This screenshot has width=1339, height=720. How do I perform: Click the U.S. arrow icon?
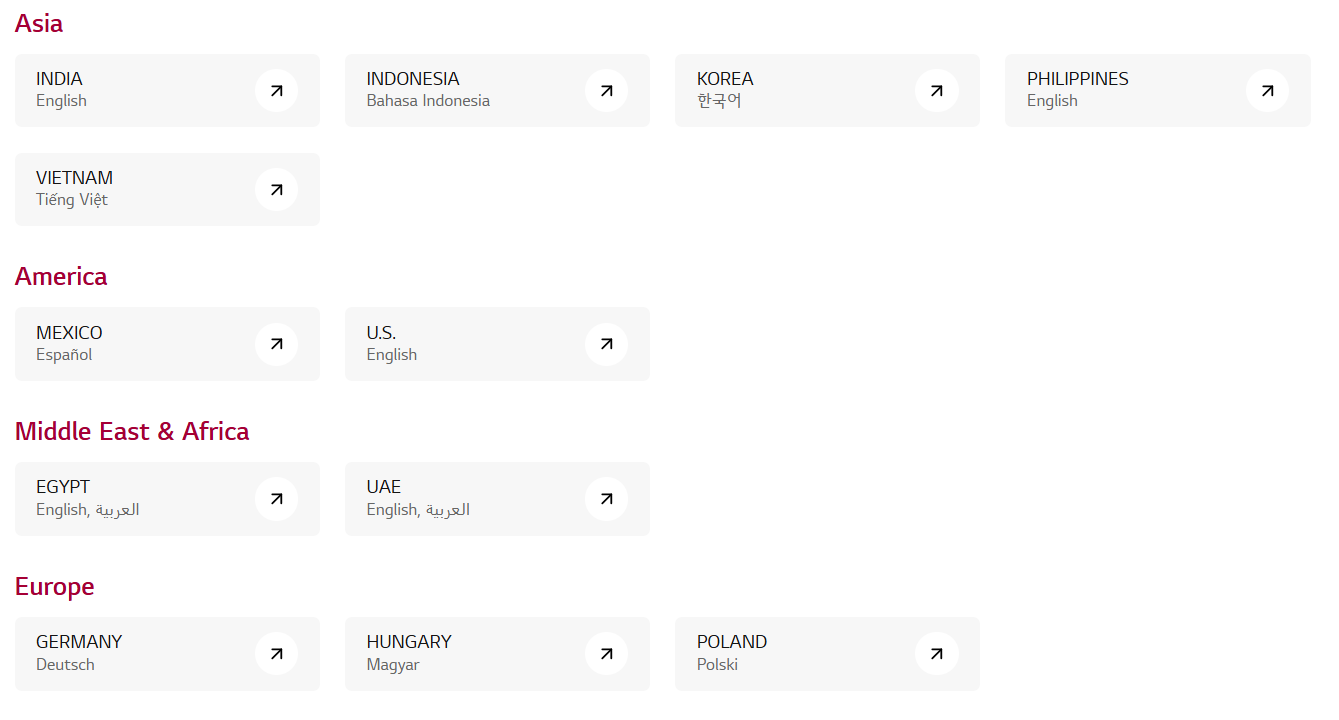[x=606, y=344]
